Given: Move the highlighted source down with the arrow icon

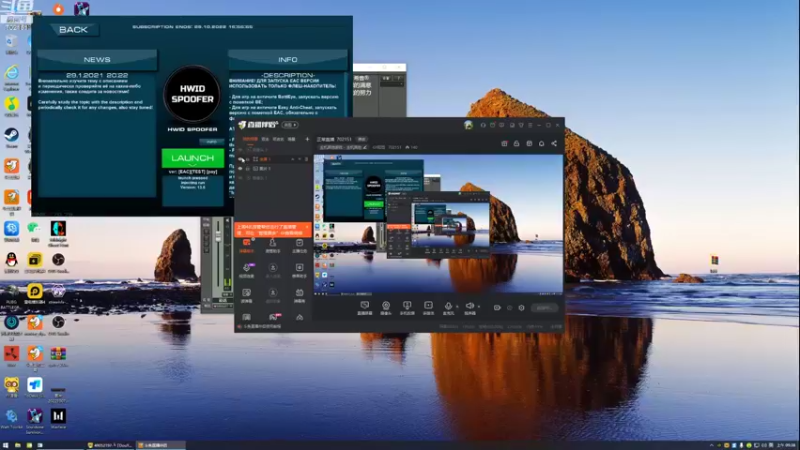Looking at the screenshot, I should click(299, 160).
